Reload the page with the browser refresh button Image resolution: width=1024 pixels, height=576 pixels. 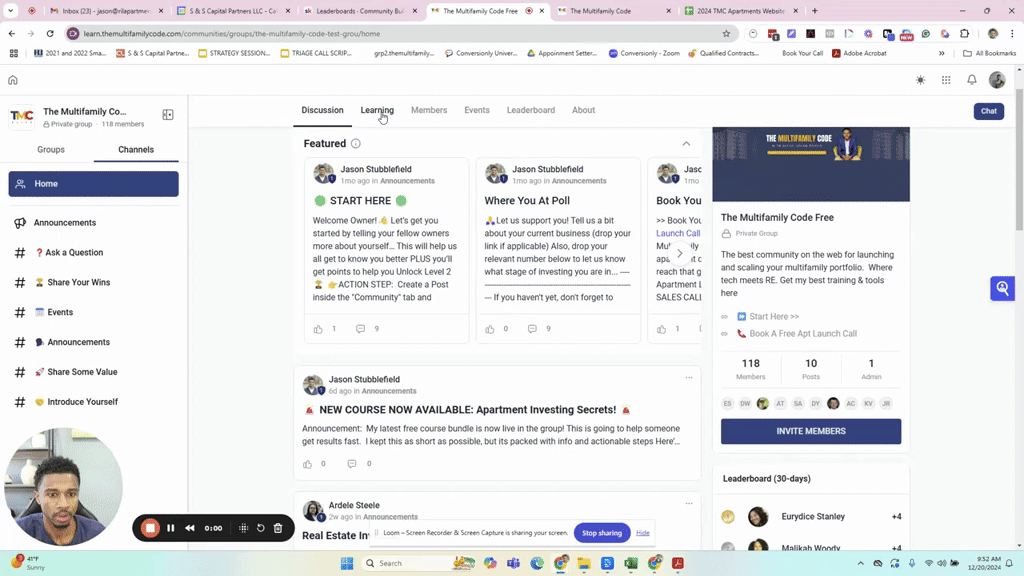(50, 33)
